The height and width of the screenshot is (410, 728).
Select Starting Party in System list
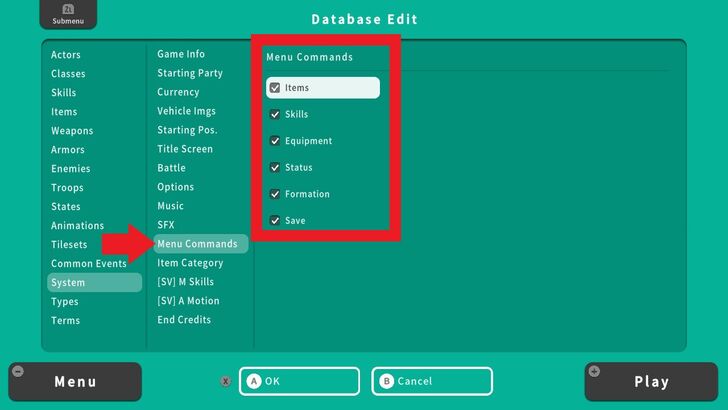[190, 73]
